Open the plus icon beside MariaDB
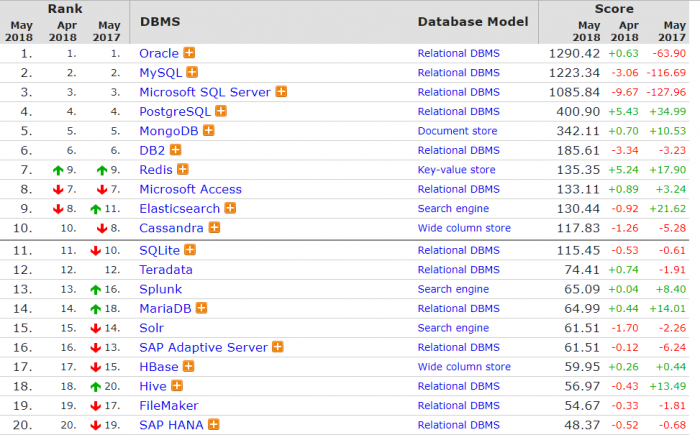Screen dimensions: 700x435 (201, 308)
